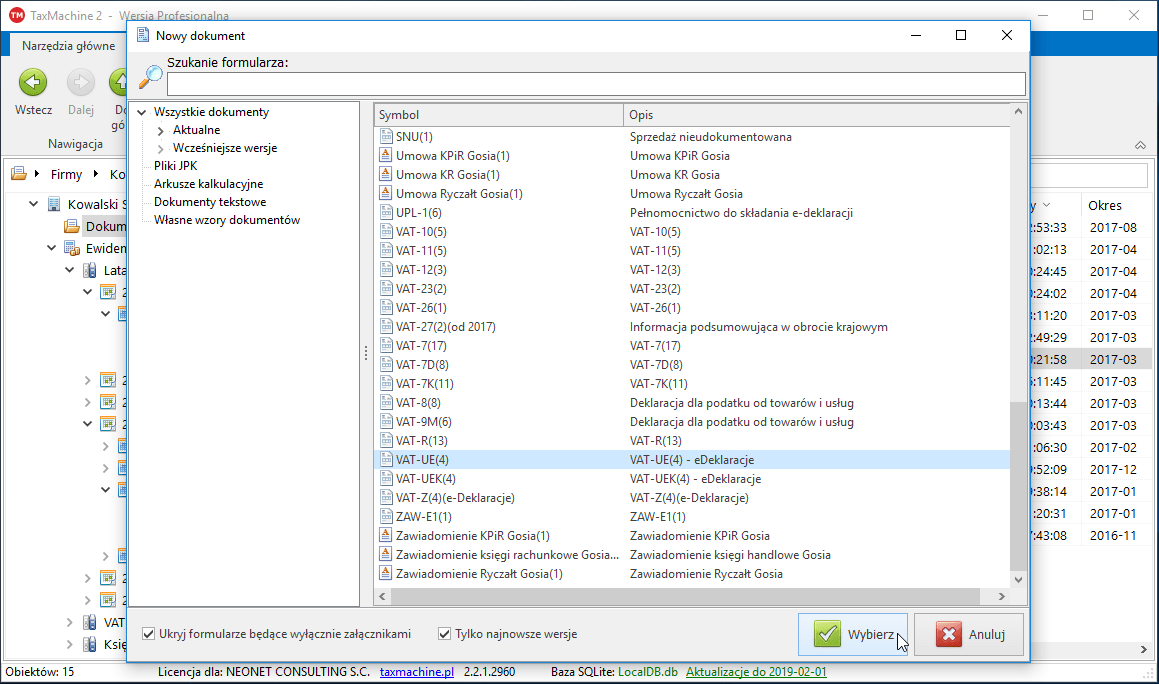Click the Szukanie formularza search field

pyautogui.click(x=596, y=84)
